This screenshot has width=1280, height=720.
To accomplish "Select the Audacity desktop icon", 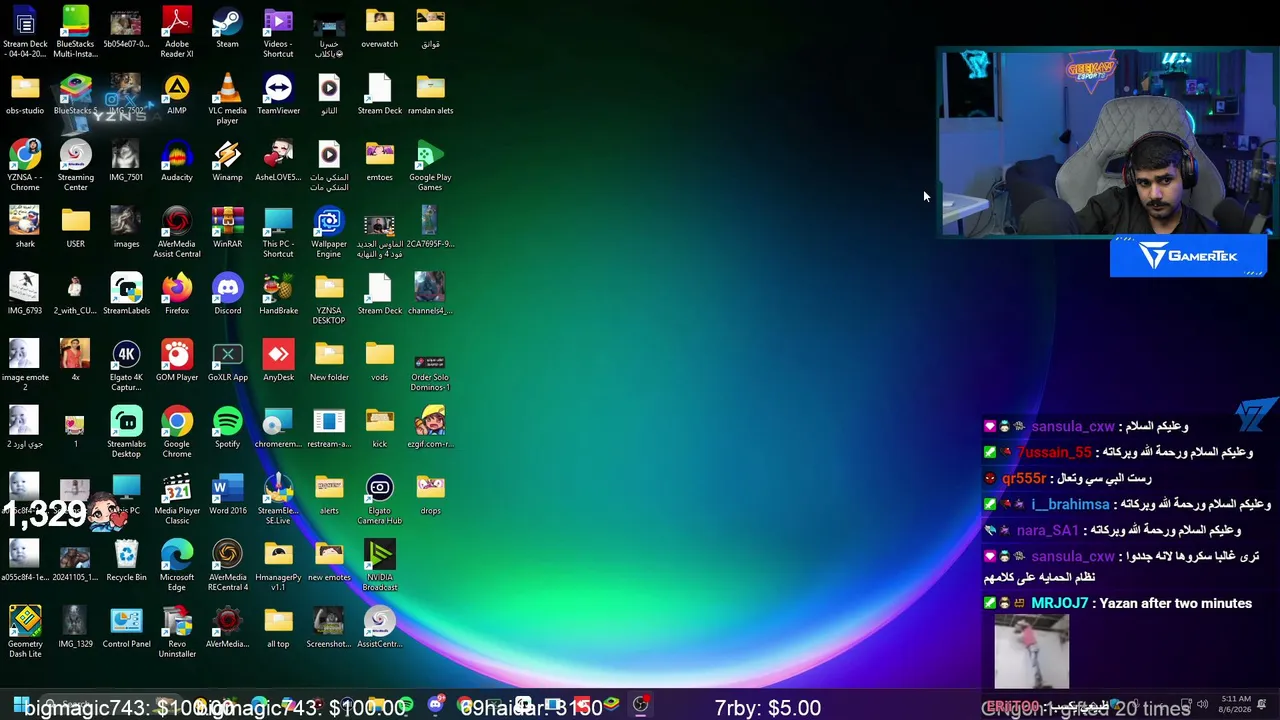I will click(177, 161).
